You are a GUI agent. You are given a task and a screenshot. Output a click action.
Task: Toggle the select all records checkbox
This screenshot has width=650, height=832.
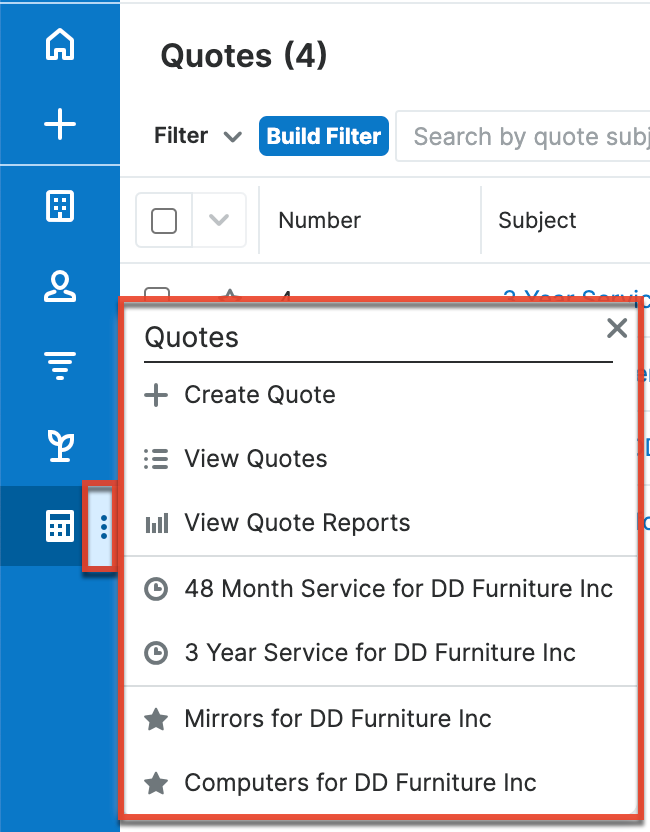pos(164,221)
